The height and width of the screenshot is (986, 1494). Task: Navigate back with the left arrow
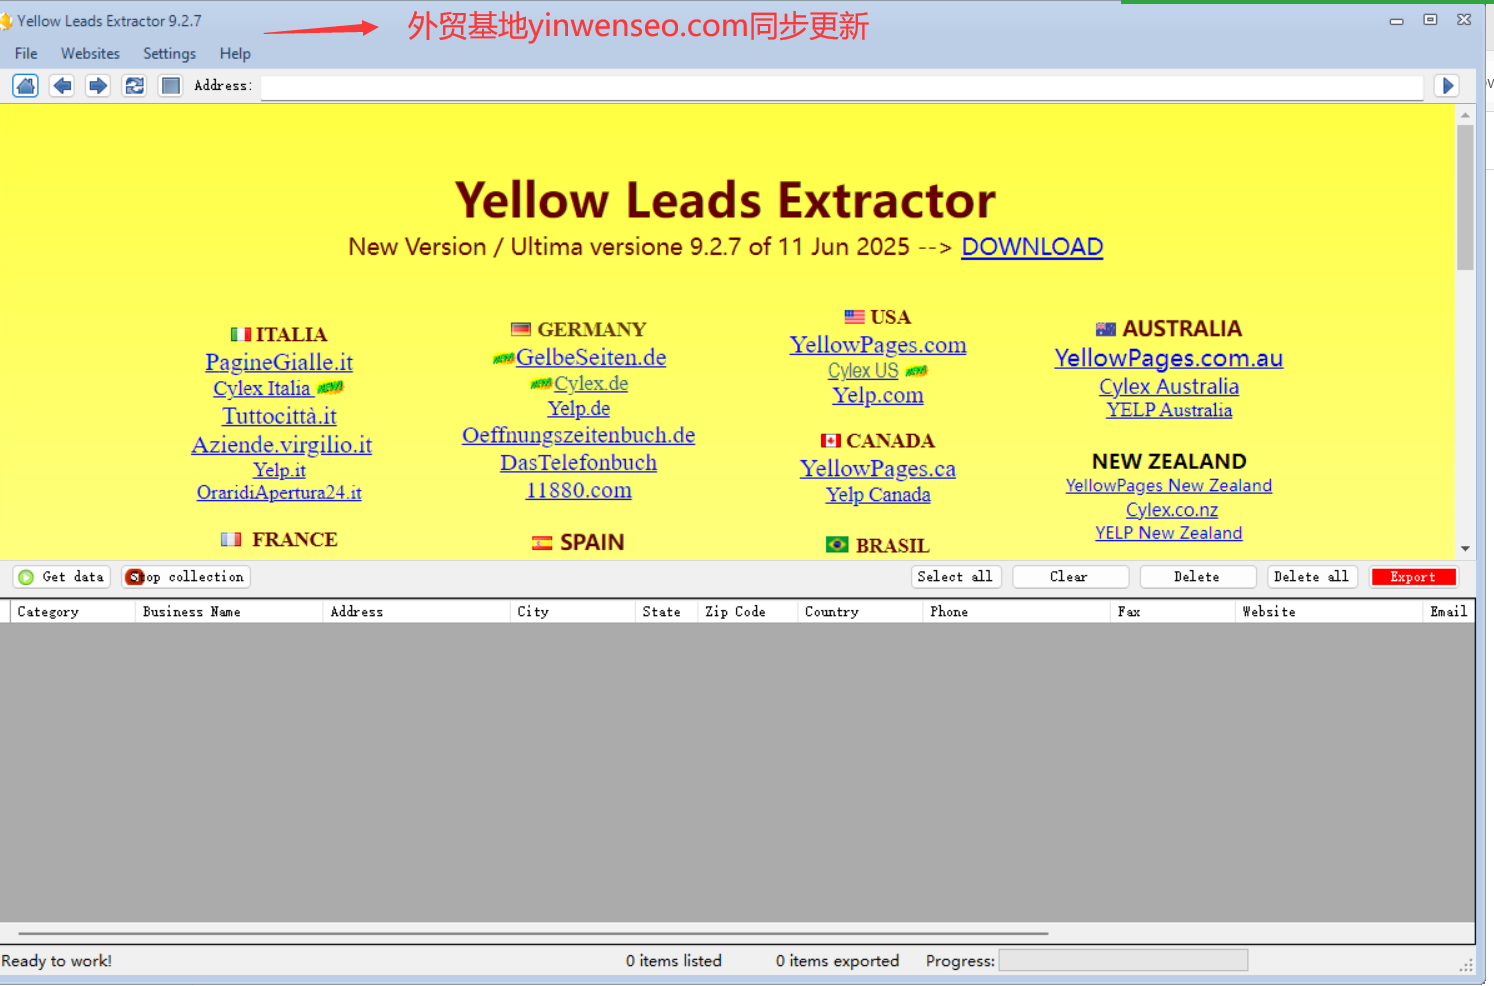pos(62,86)
